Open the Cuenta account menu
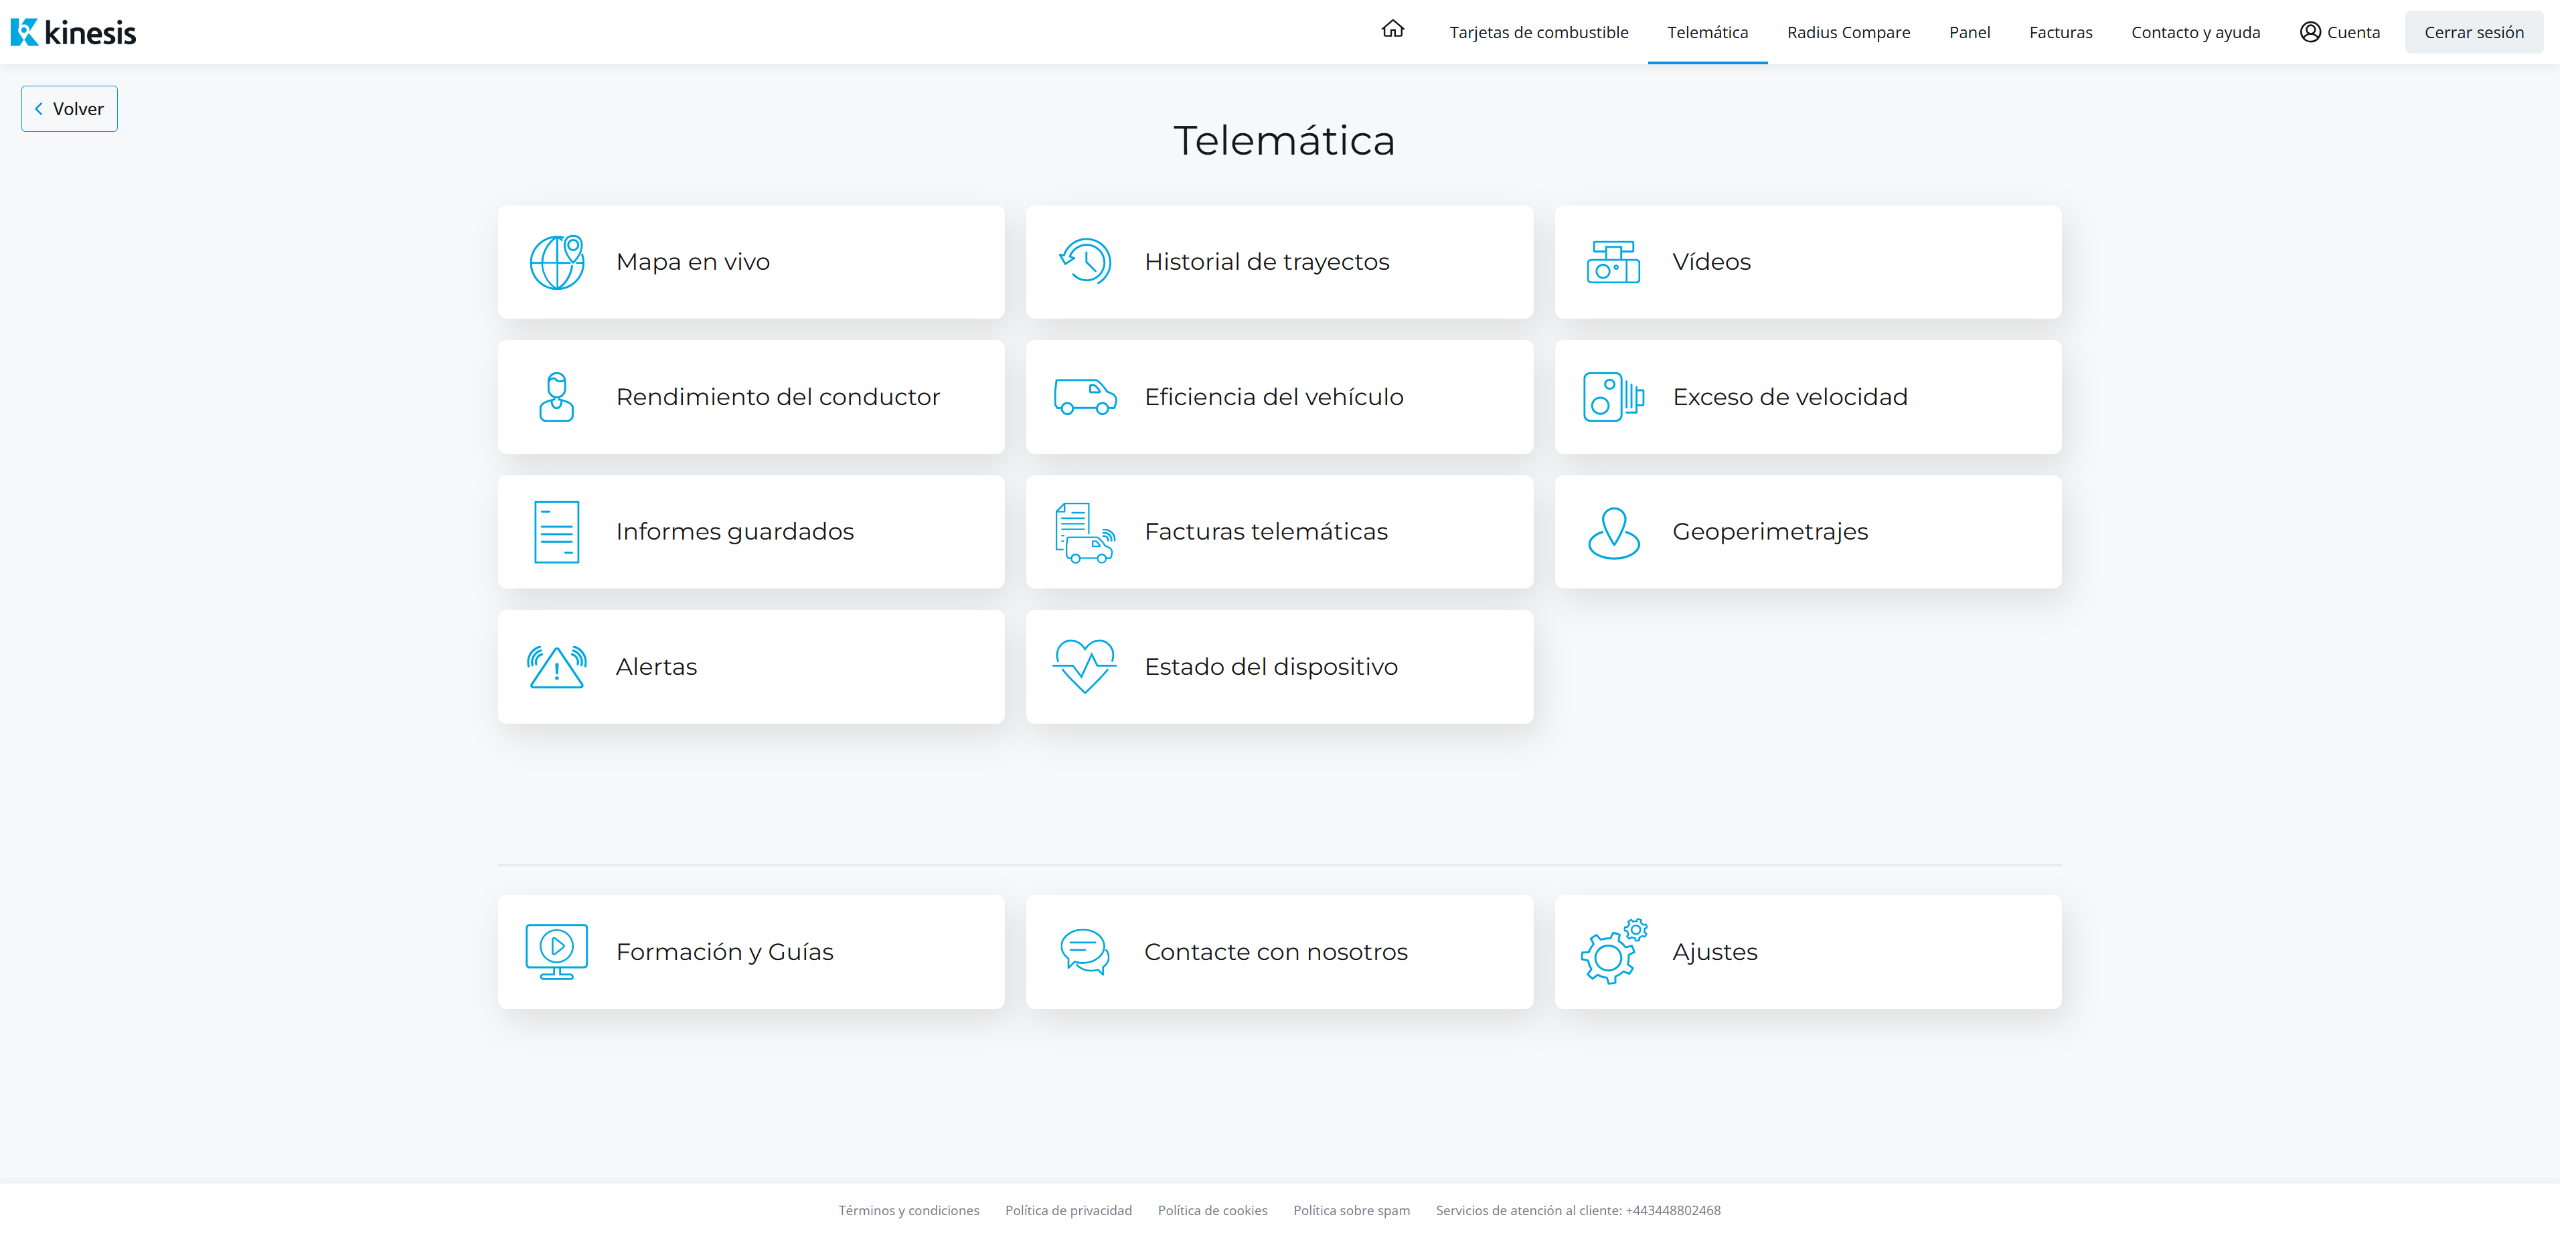 (x=2340, y=32)
